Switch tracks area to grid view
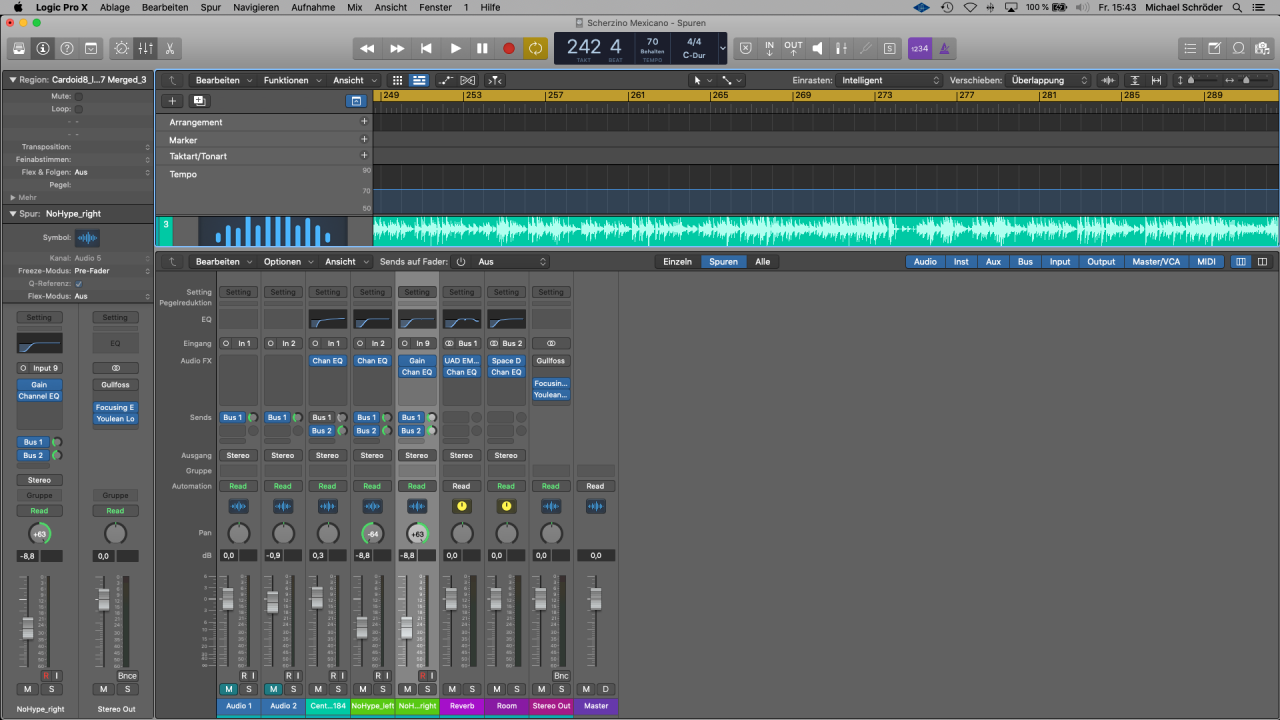The height and width of the screenshot is (720, 1280). [397, 80]
